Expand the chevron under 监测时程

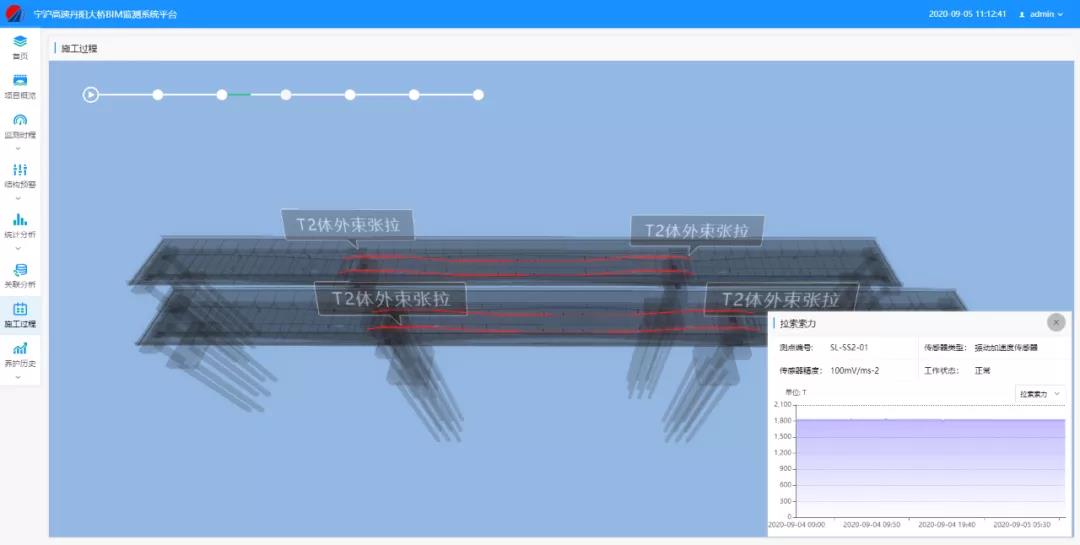[x=20, y=148]
